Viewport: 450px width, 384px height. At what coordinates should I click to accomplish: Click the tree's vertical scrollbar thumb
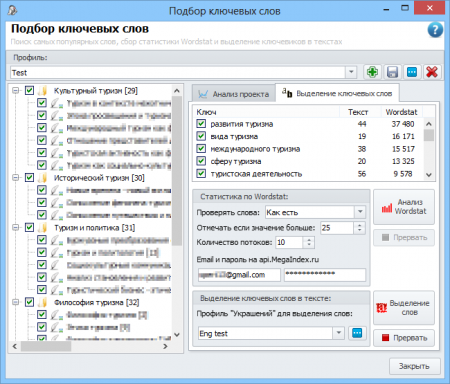point(177,171)
